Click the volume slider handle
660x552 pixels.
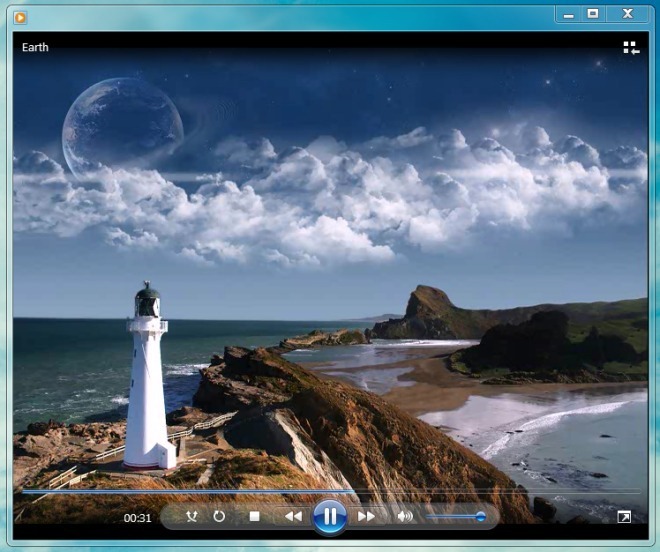[x=480, y=517]
